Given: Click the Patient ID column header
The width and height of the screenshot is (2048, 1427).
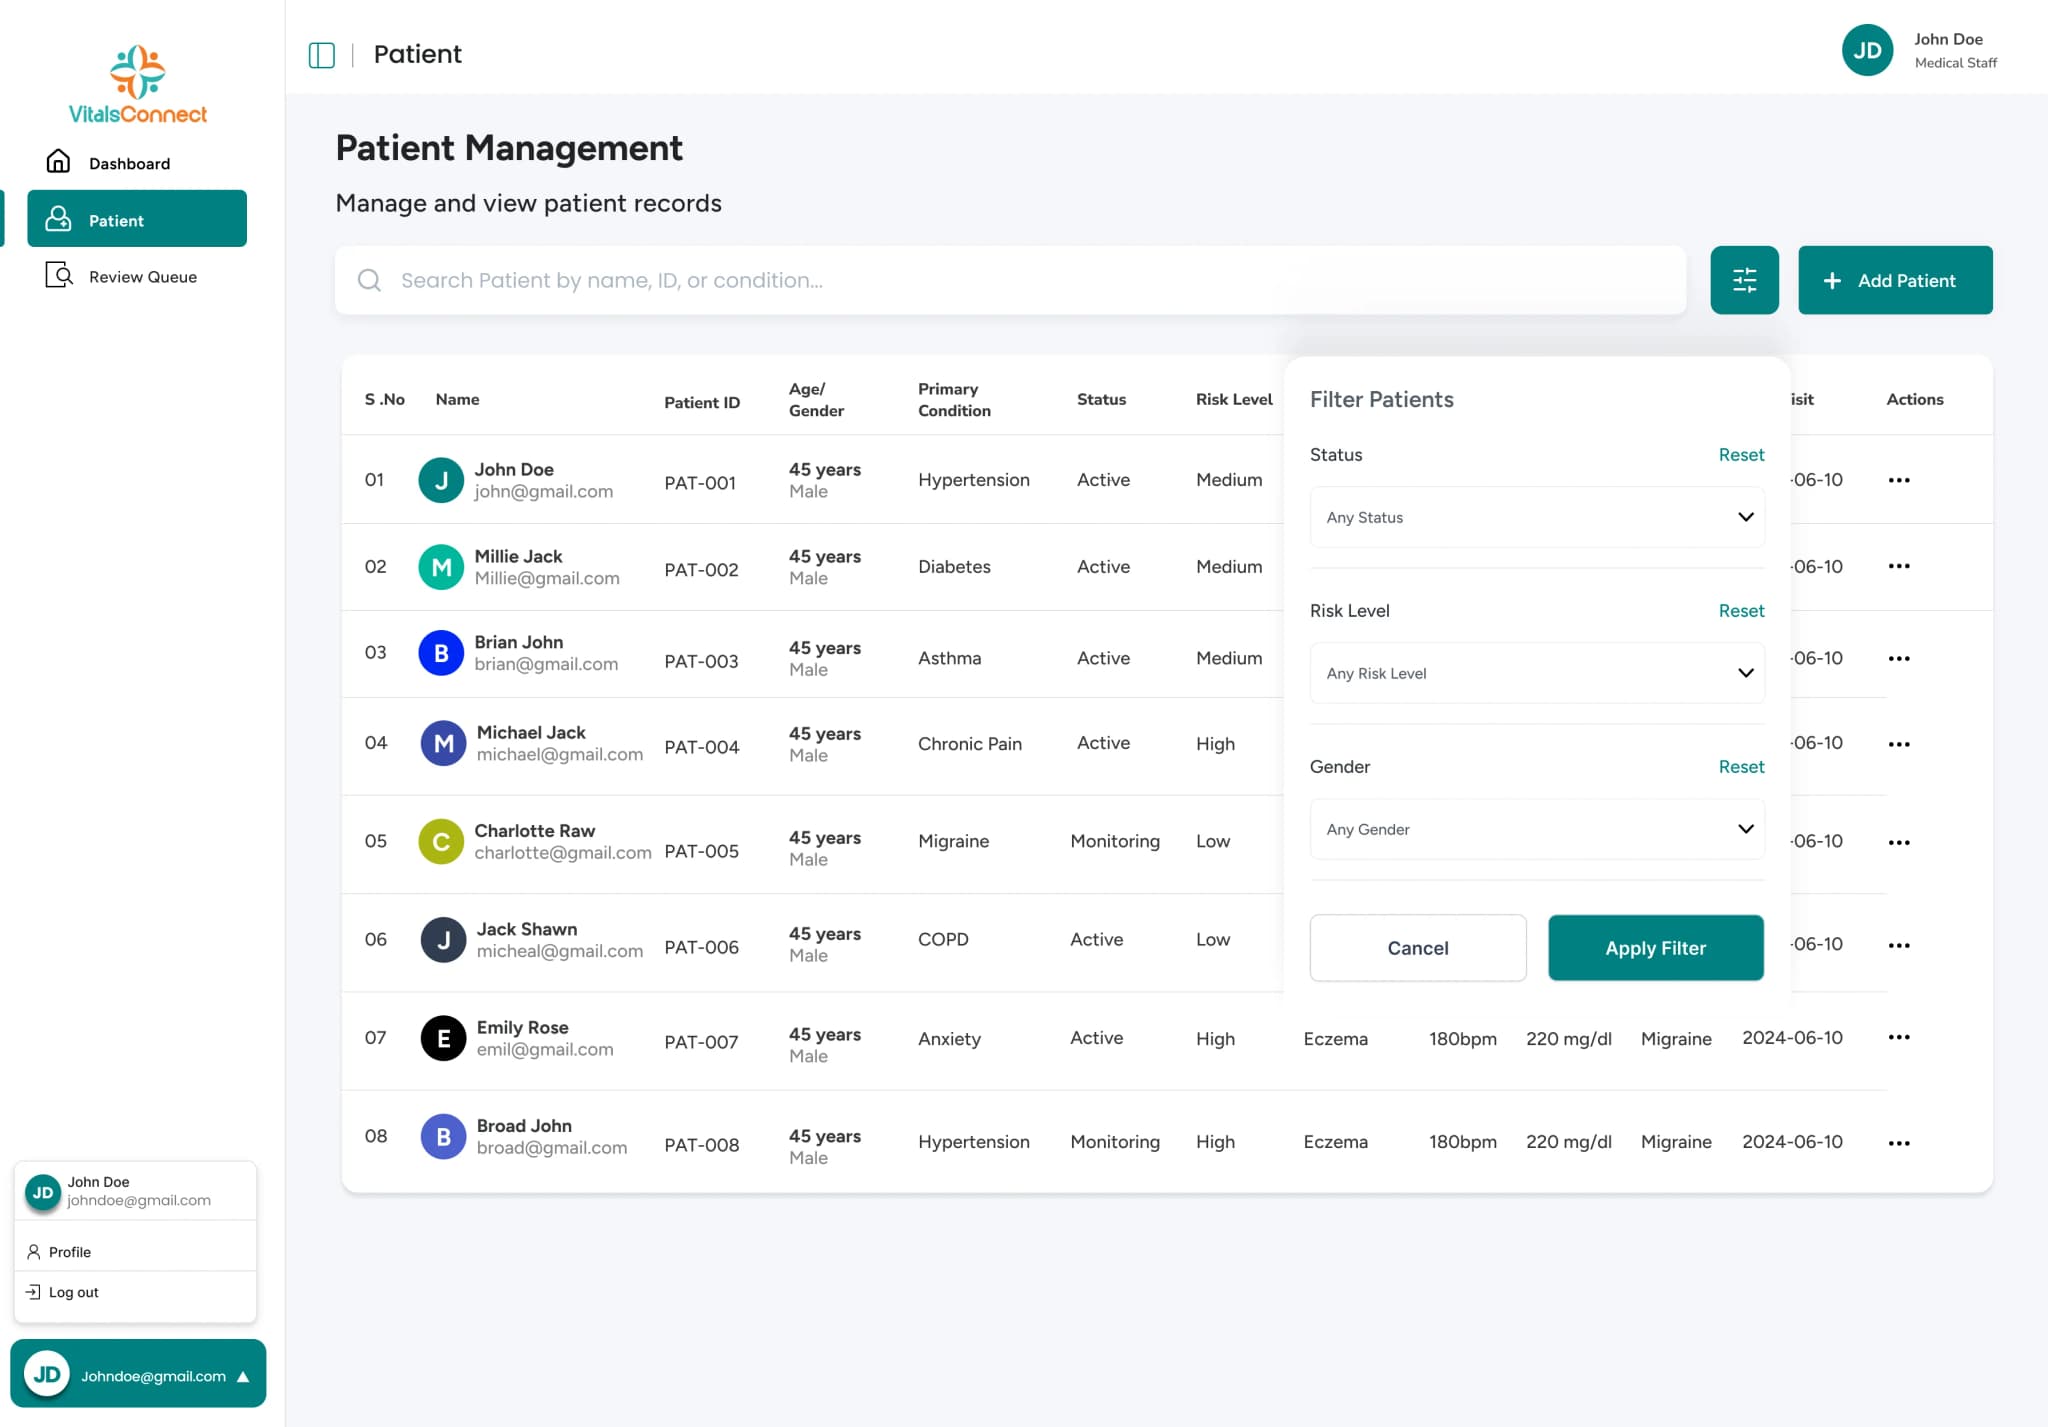Looking at the screenshot, I should pos(702,402).
